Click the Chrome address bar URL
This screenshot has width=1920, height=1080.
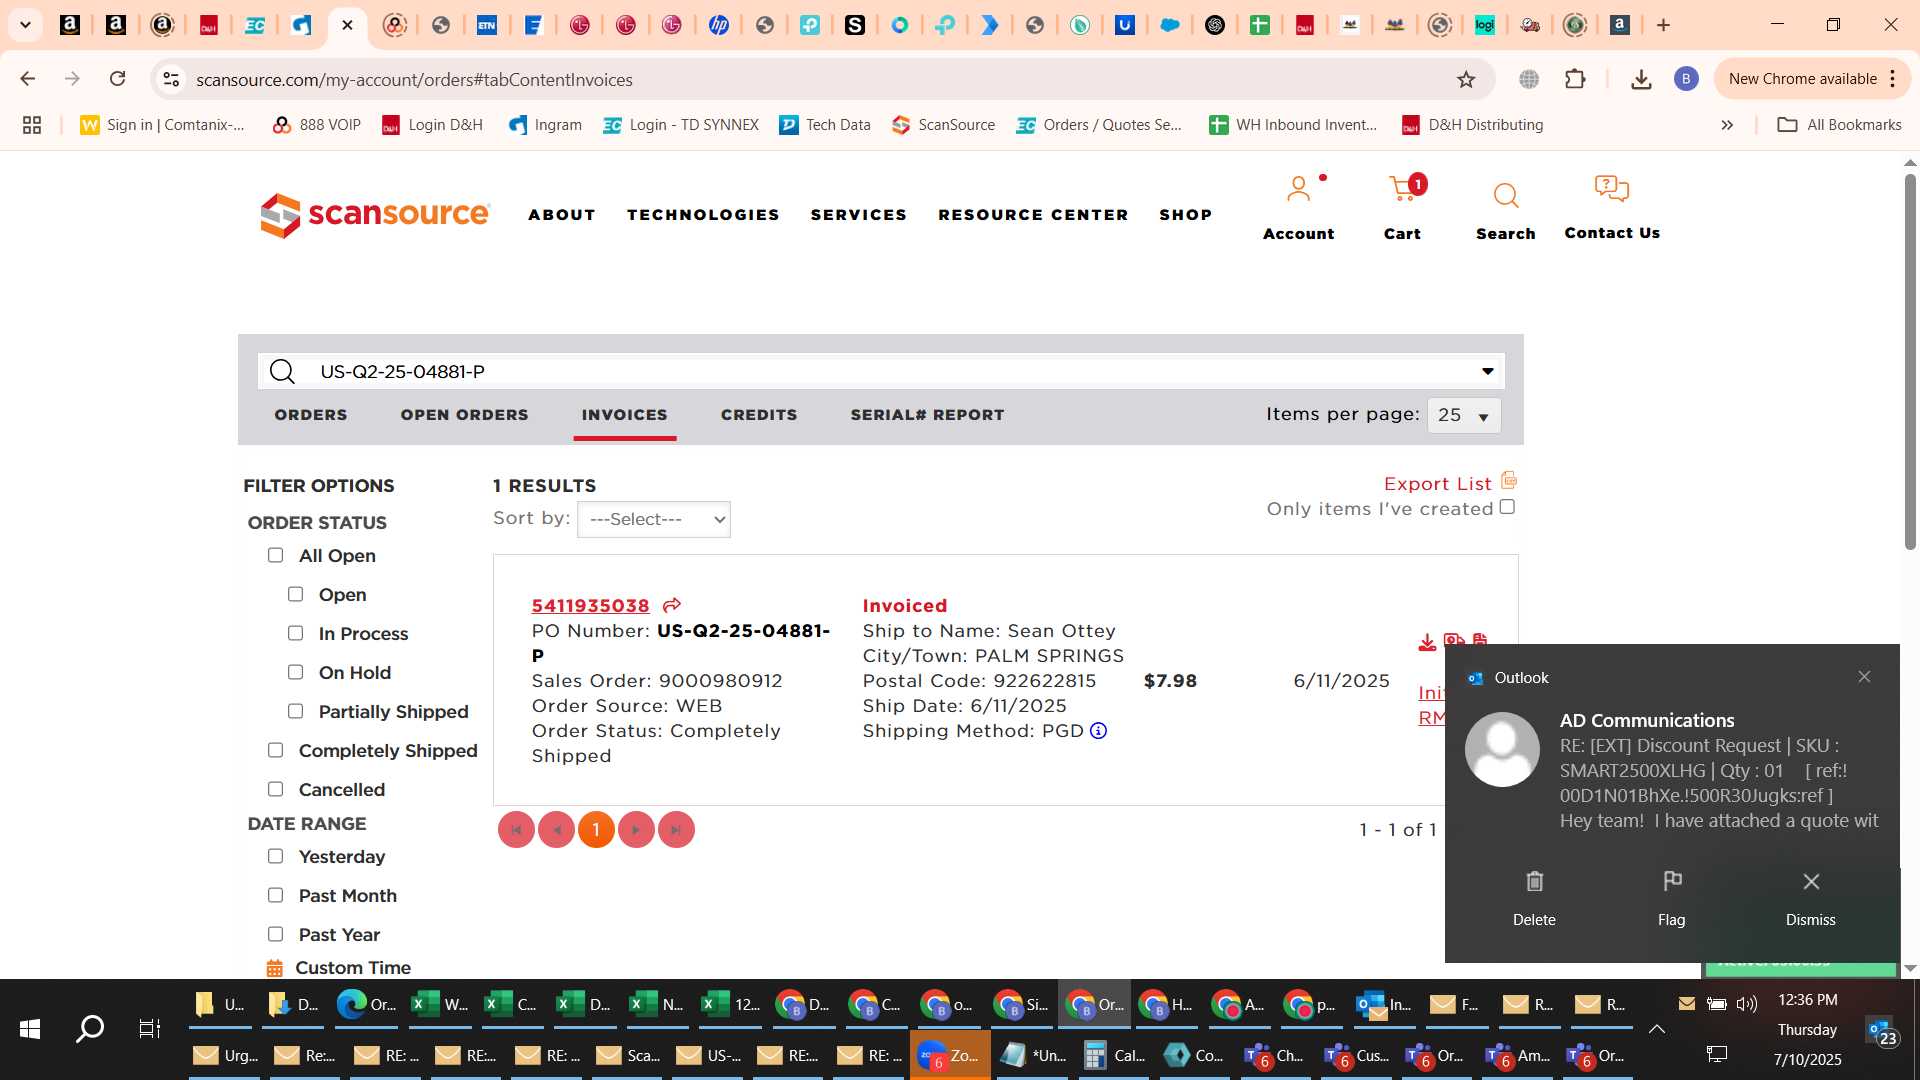pyautogui.click(x=414, y=80)
